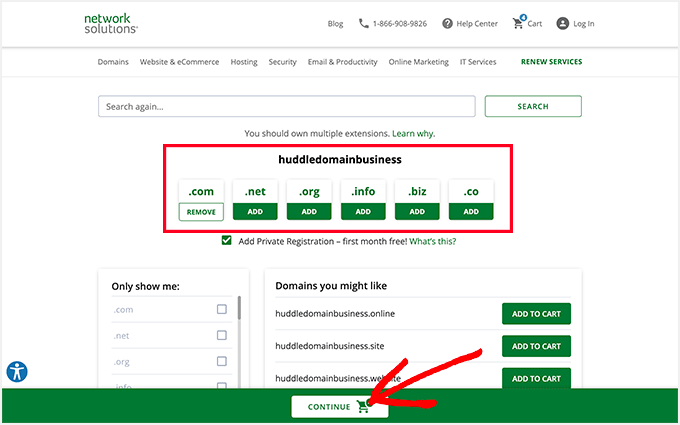Add the .net domain extension

point(255,212)
